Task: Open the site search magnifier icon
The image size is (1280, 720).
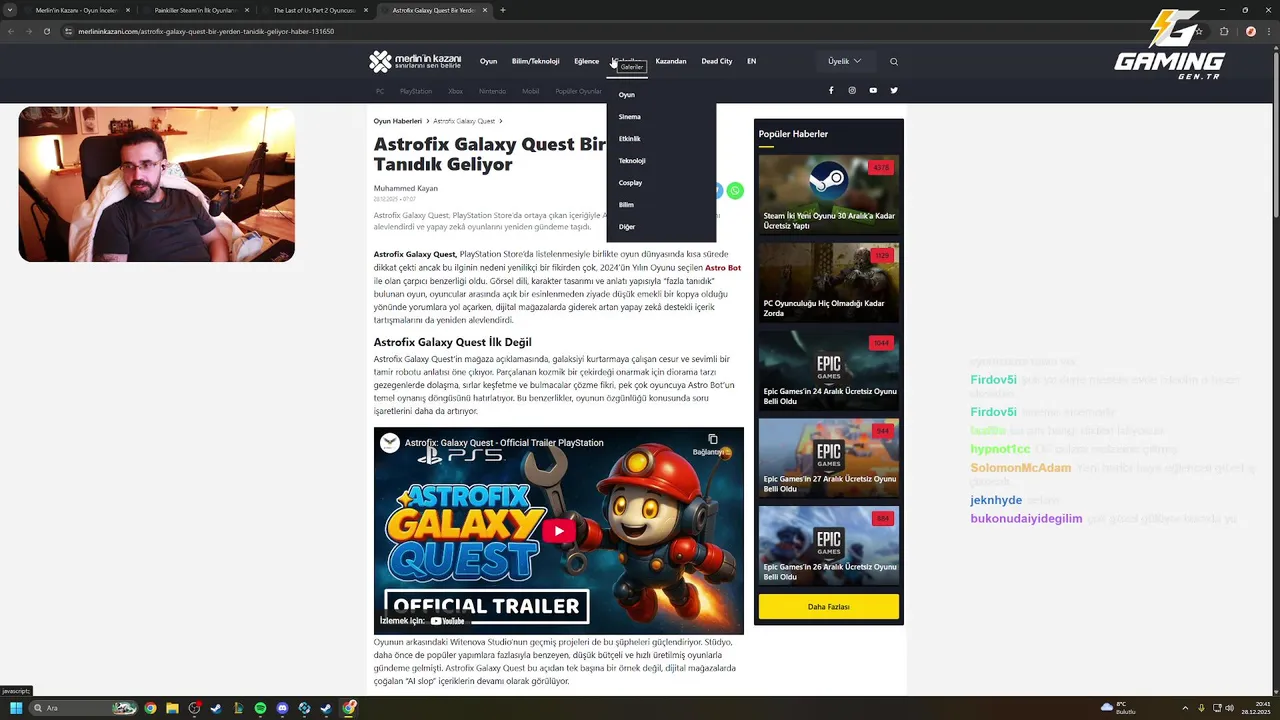Action: 894,61
